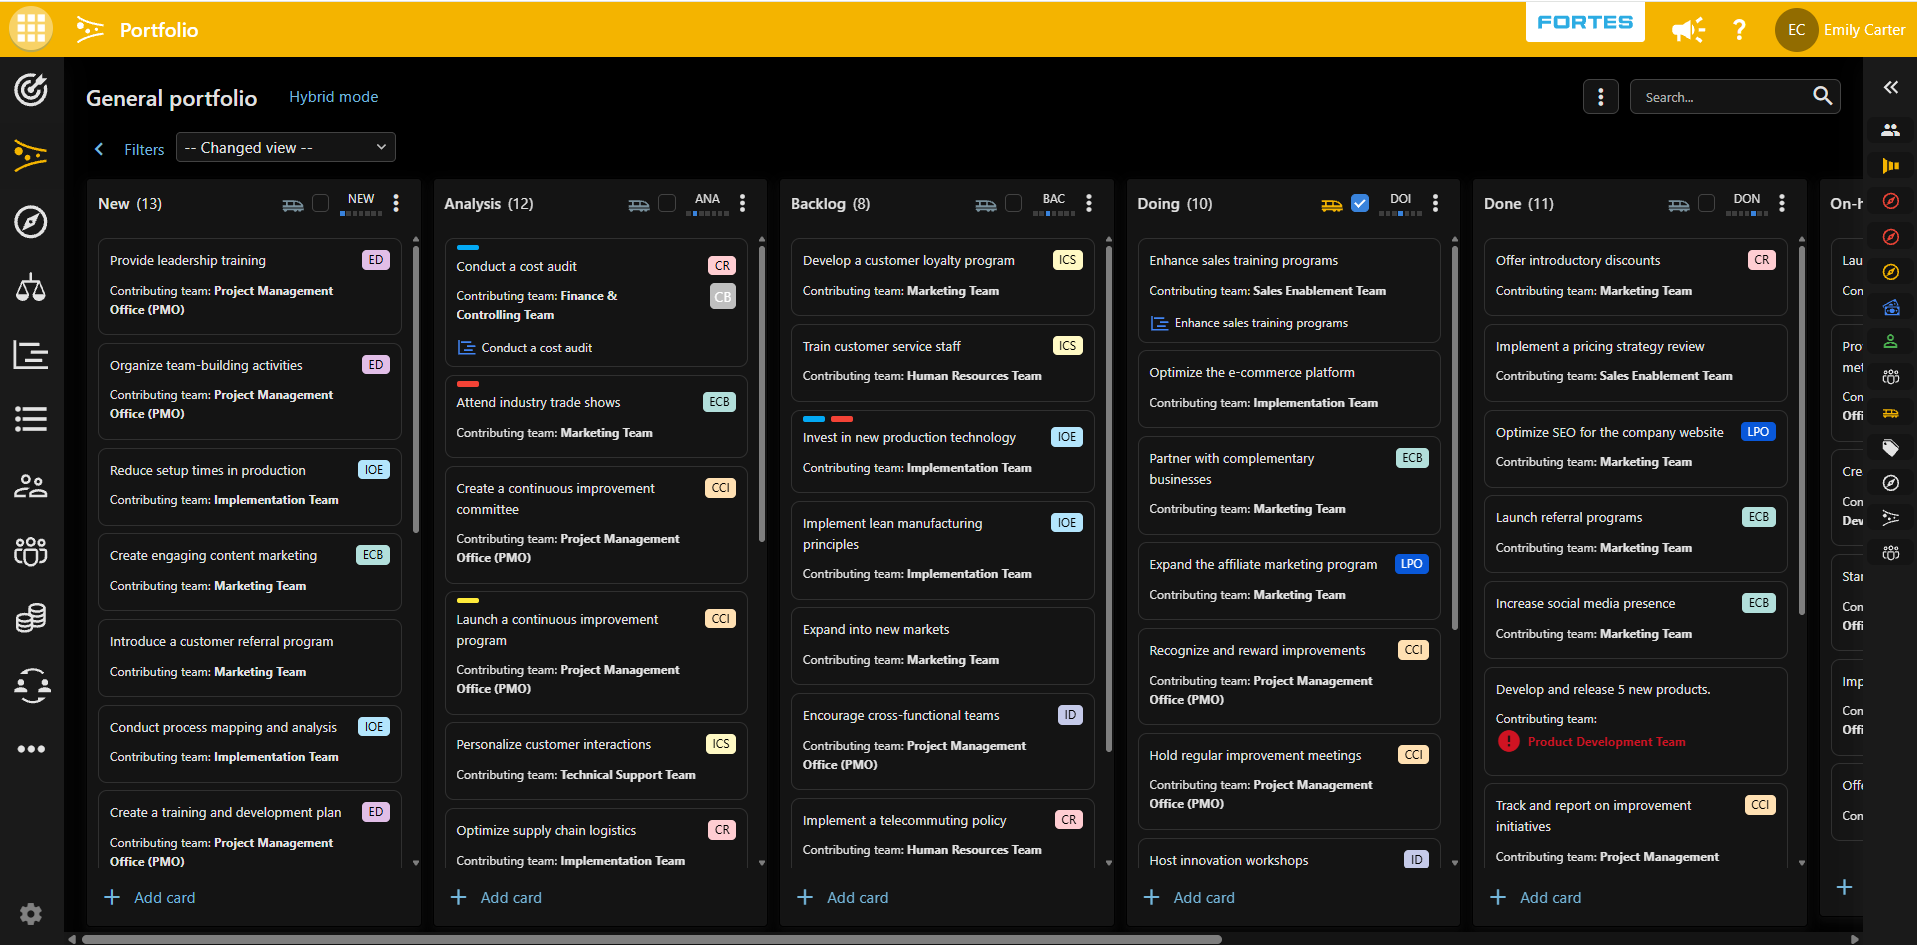Open the Gantt planning icon in sidebar
1917x945 pixels.
[x=31, y=354]
